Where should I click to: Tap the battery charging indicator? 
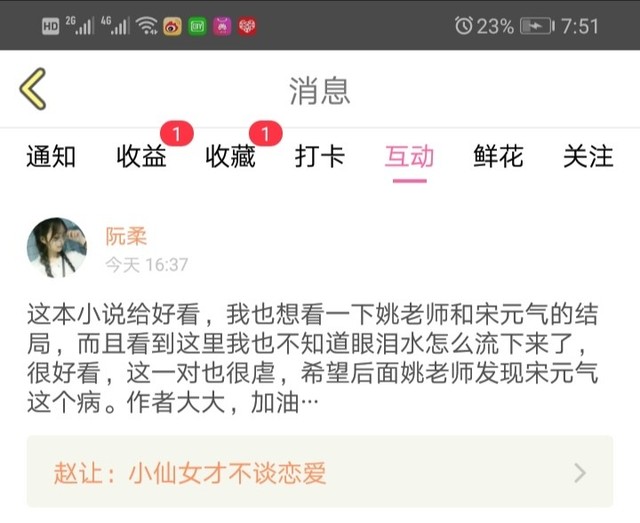(538, 27)
